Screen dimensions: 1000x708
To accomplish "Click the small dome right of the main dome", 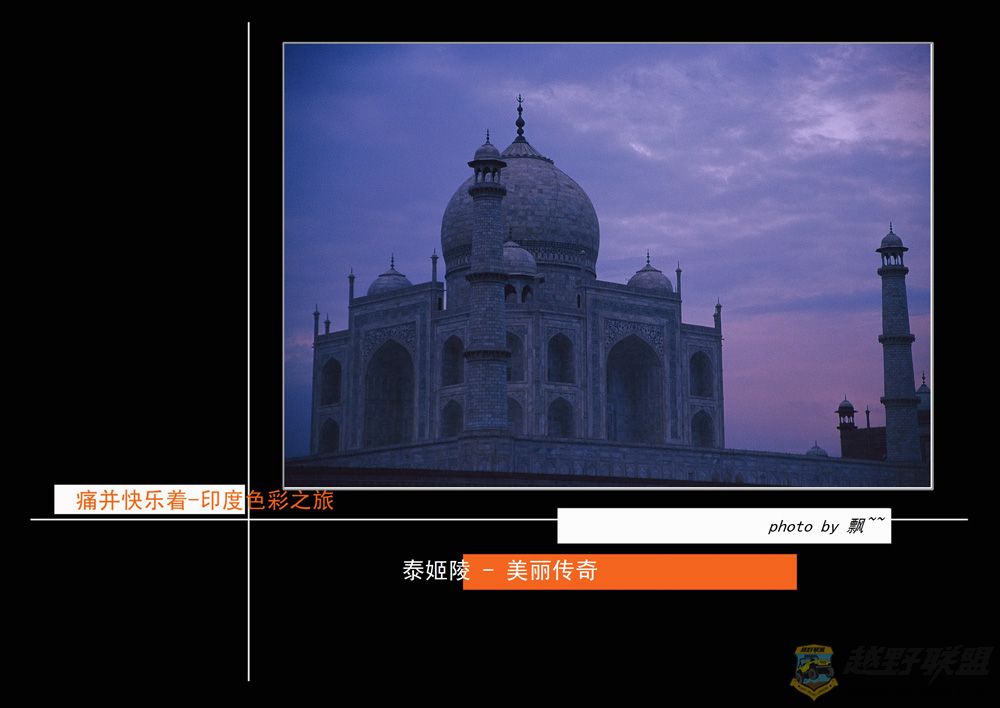I will click(650, 277).
